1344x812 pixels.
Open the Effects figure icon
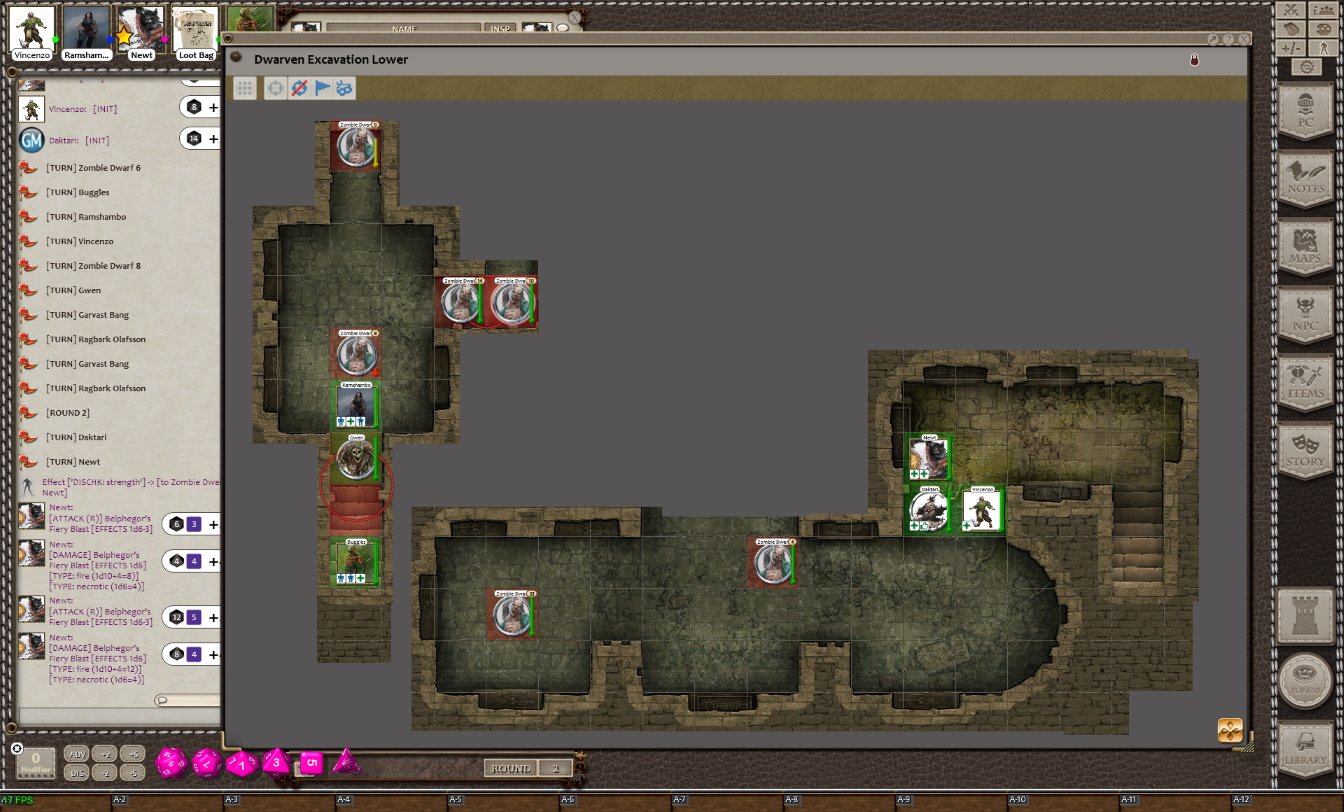click(x=1321, y=48)
